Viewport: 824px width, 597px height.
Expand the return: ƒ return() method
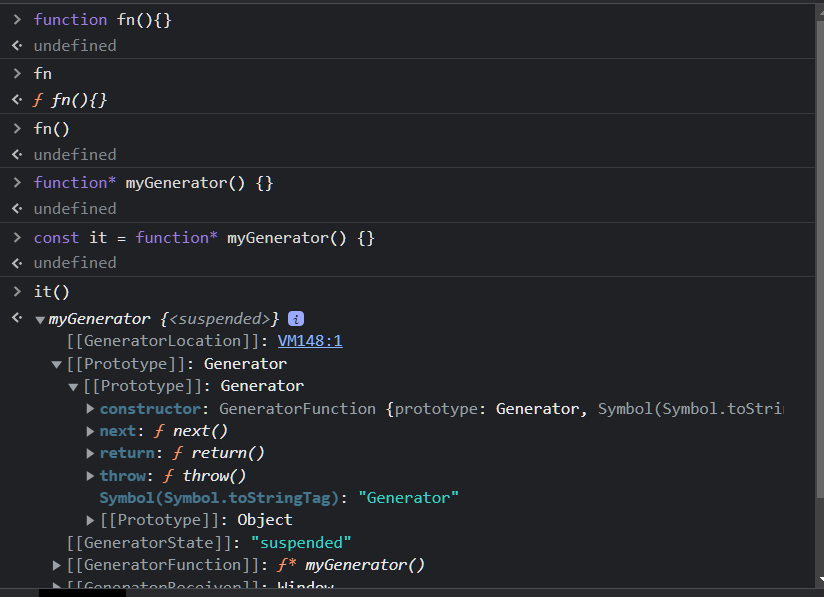91,453
